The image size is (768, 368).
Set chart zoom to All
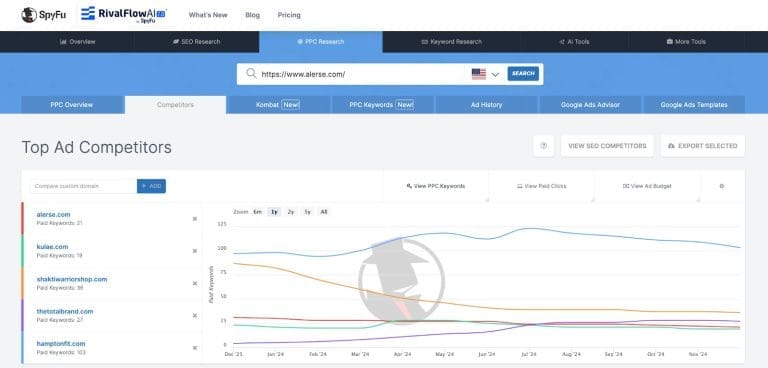click(x=324, y=212)
